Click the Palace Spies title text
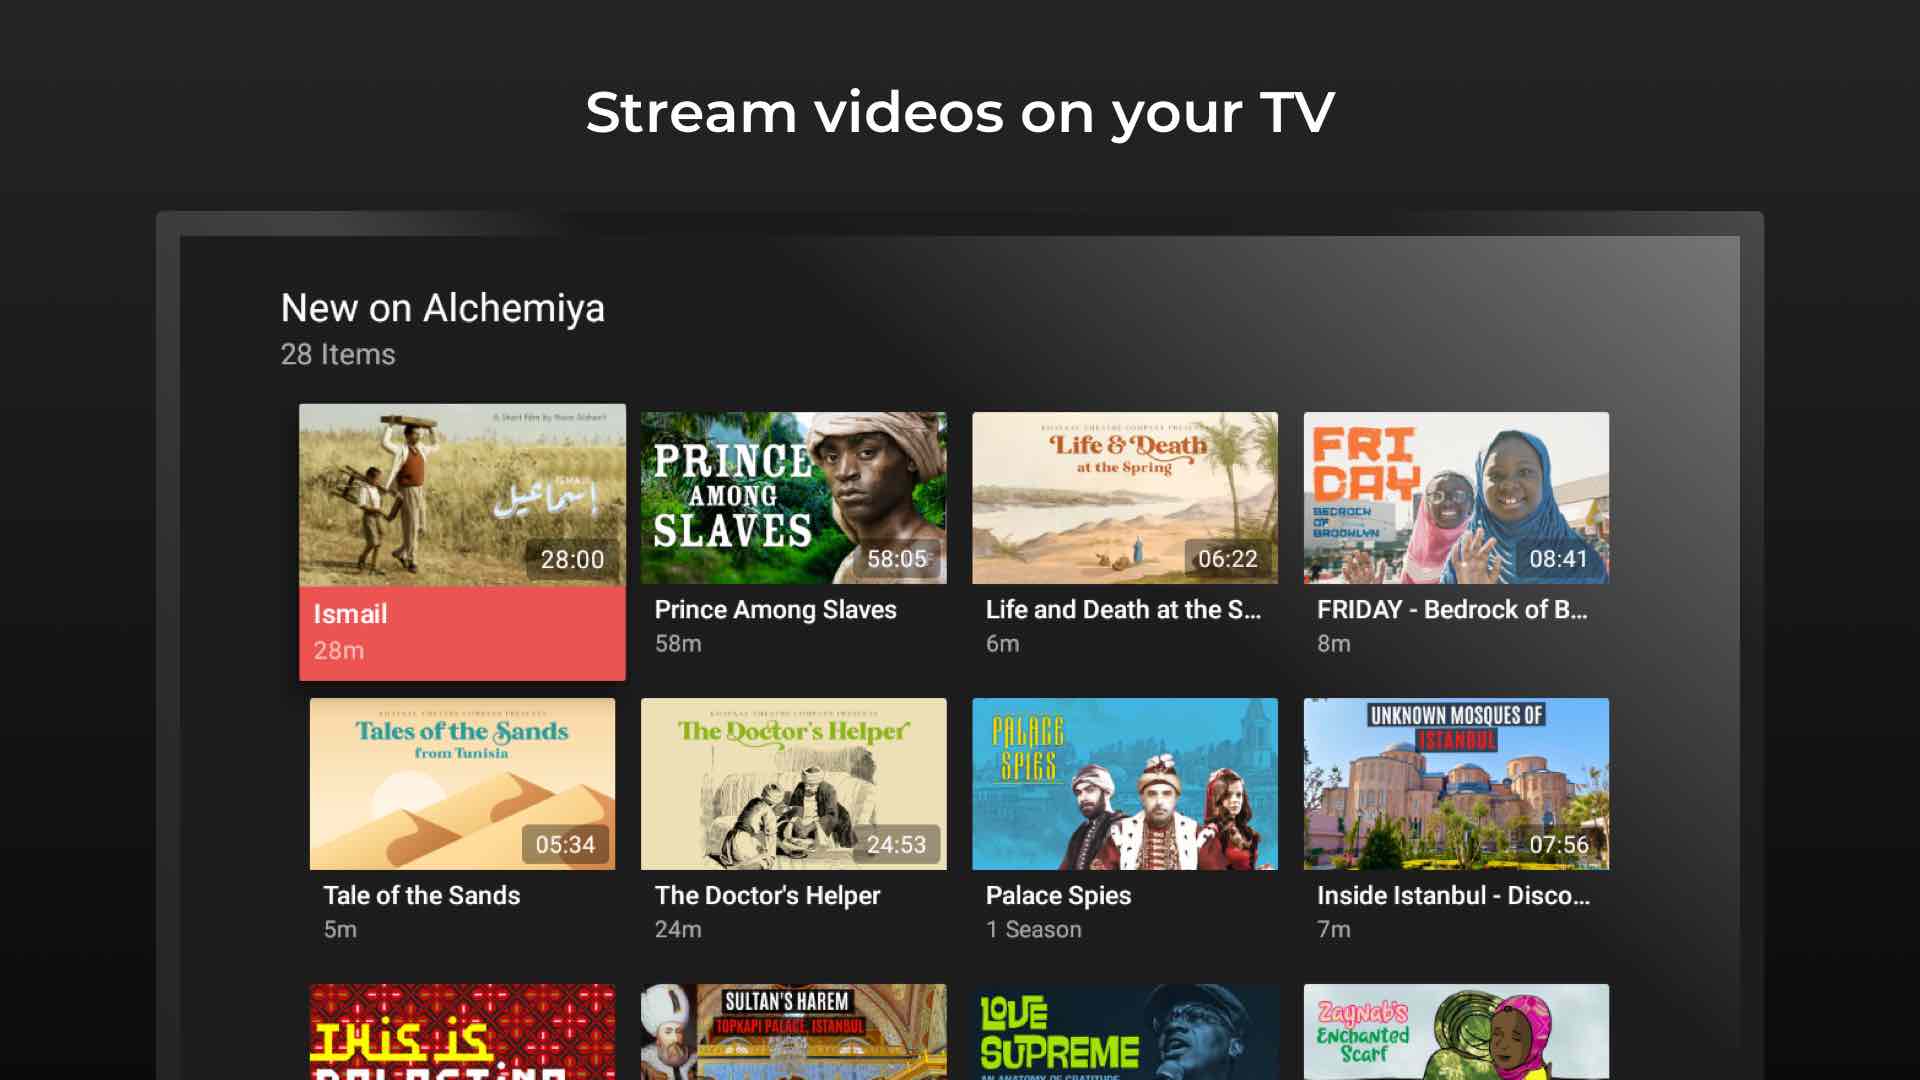 pos(1058,896)
